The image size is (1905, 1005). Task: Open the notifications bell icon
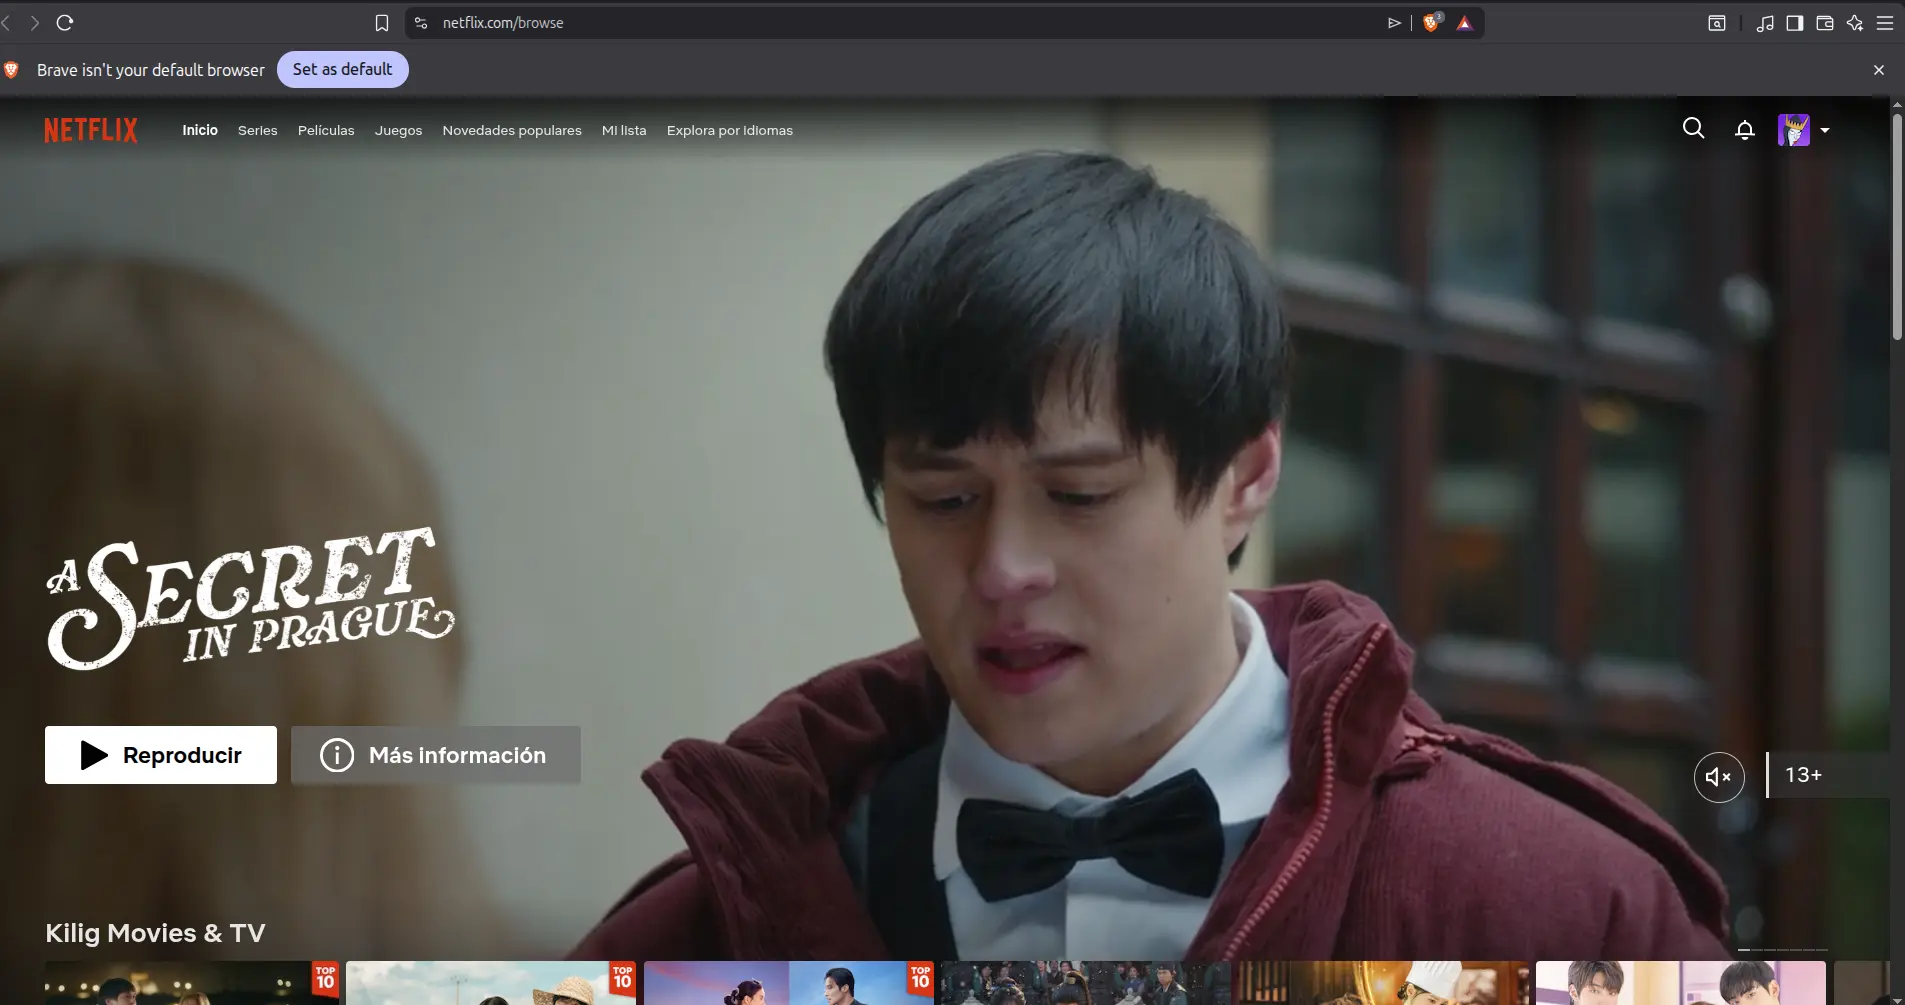click(1745, 130)
